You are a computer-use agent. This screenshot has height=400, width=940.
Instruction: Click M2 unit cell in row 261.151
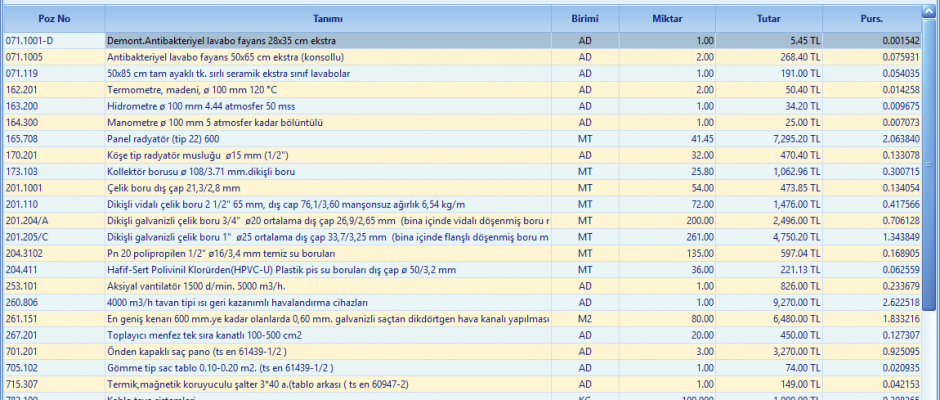(x=585, y=318)
